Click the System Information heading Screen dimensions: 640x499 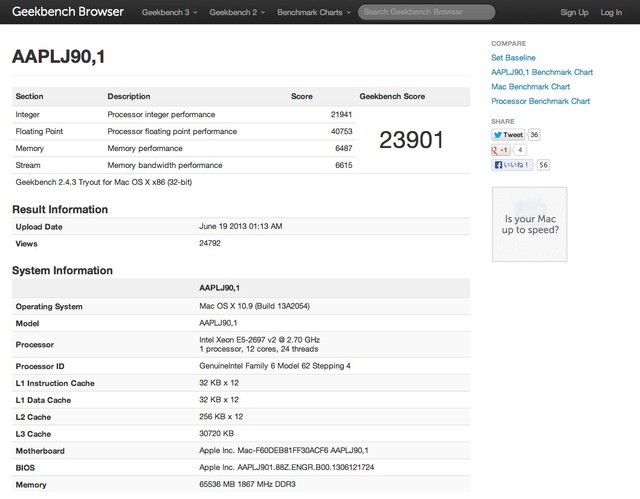tap(62, 271)
